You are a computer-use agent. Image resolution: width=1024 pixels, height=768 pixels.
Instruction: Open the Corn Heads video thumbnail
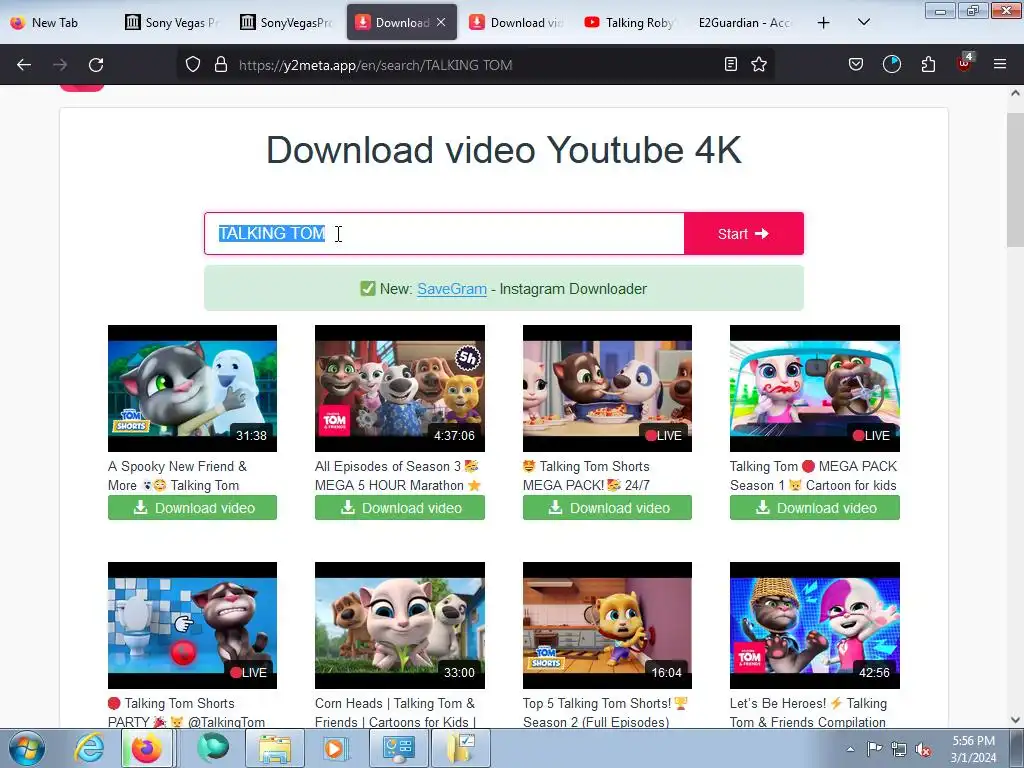coord(400,625)
